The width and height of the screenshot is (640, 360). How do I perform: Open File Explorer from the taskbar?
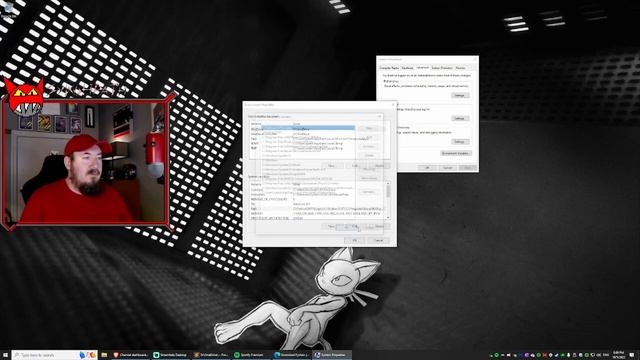click(104, 355)
